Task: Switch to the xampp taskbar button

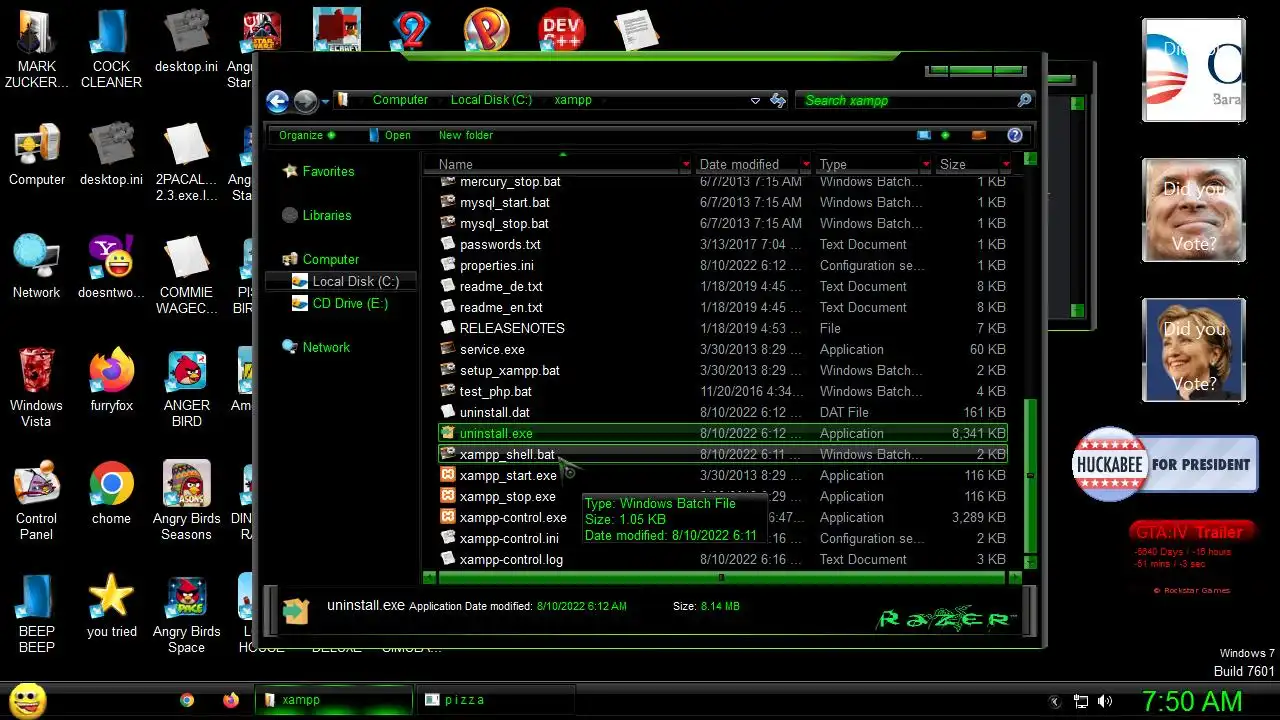Action: tap(333, 700)
